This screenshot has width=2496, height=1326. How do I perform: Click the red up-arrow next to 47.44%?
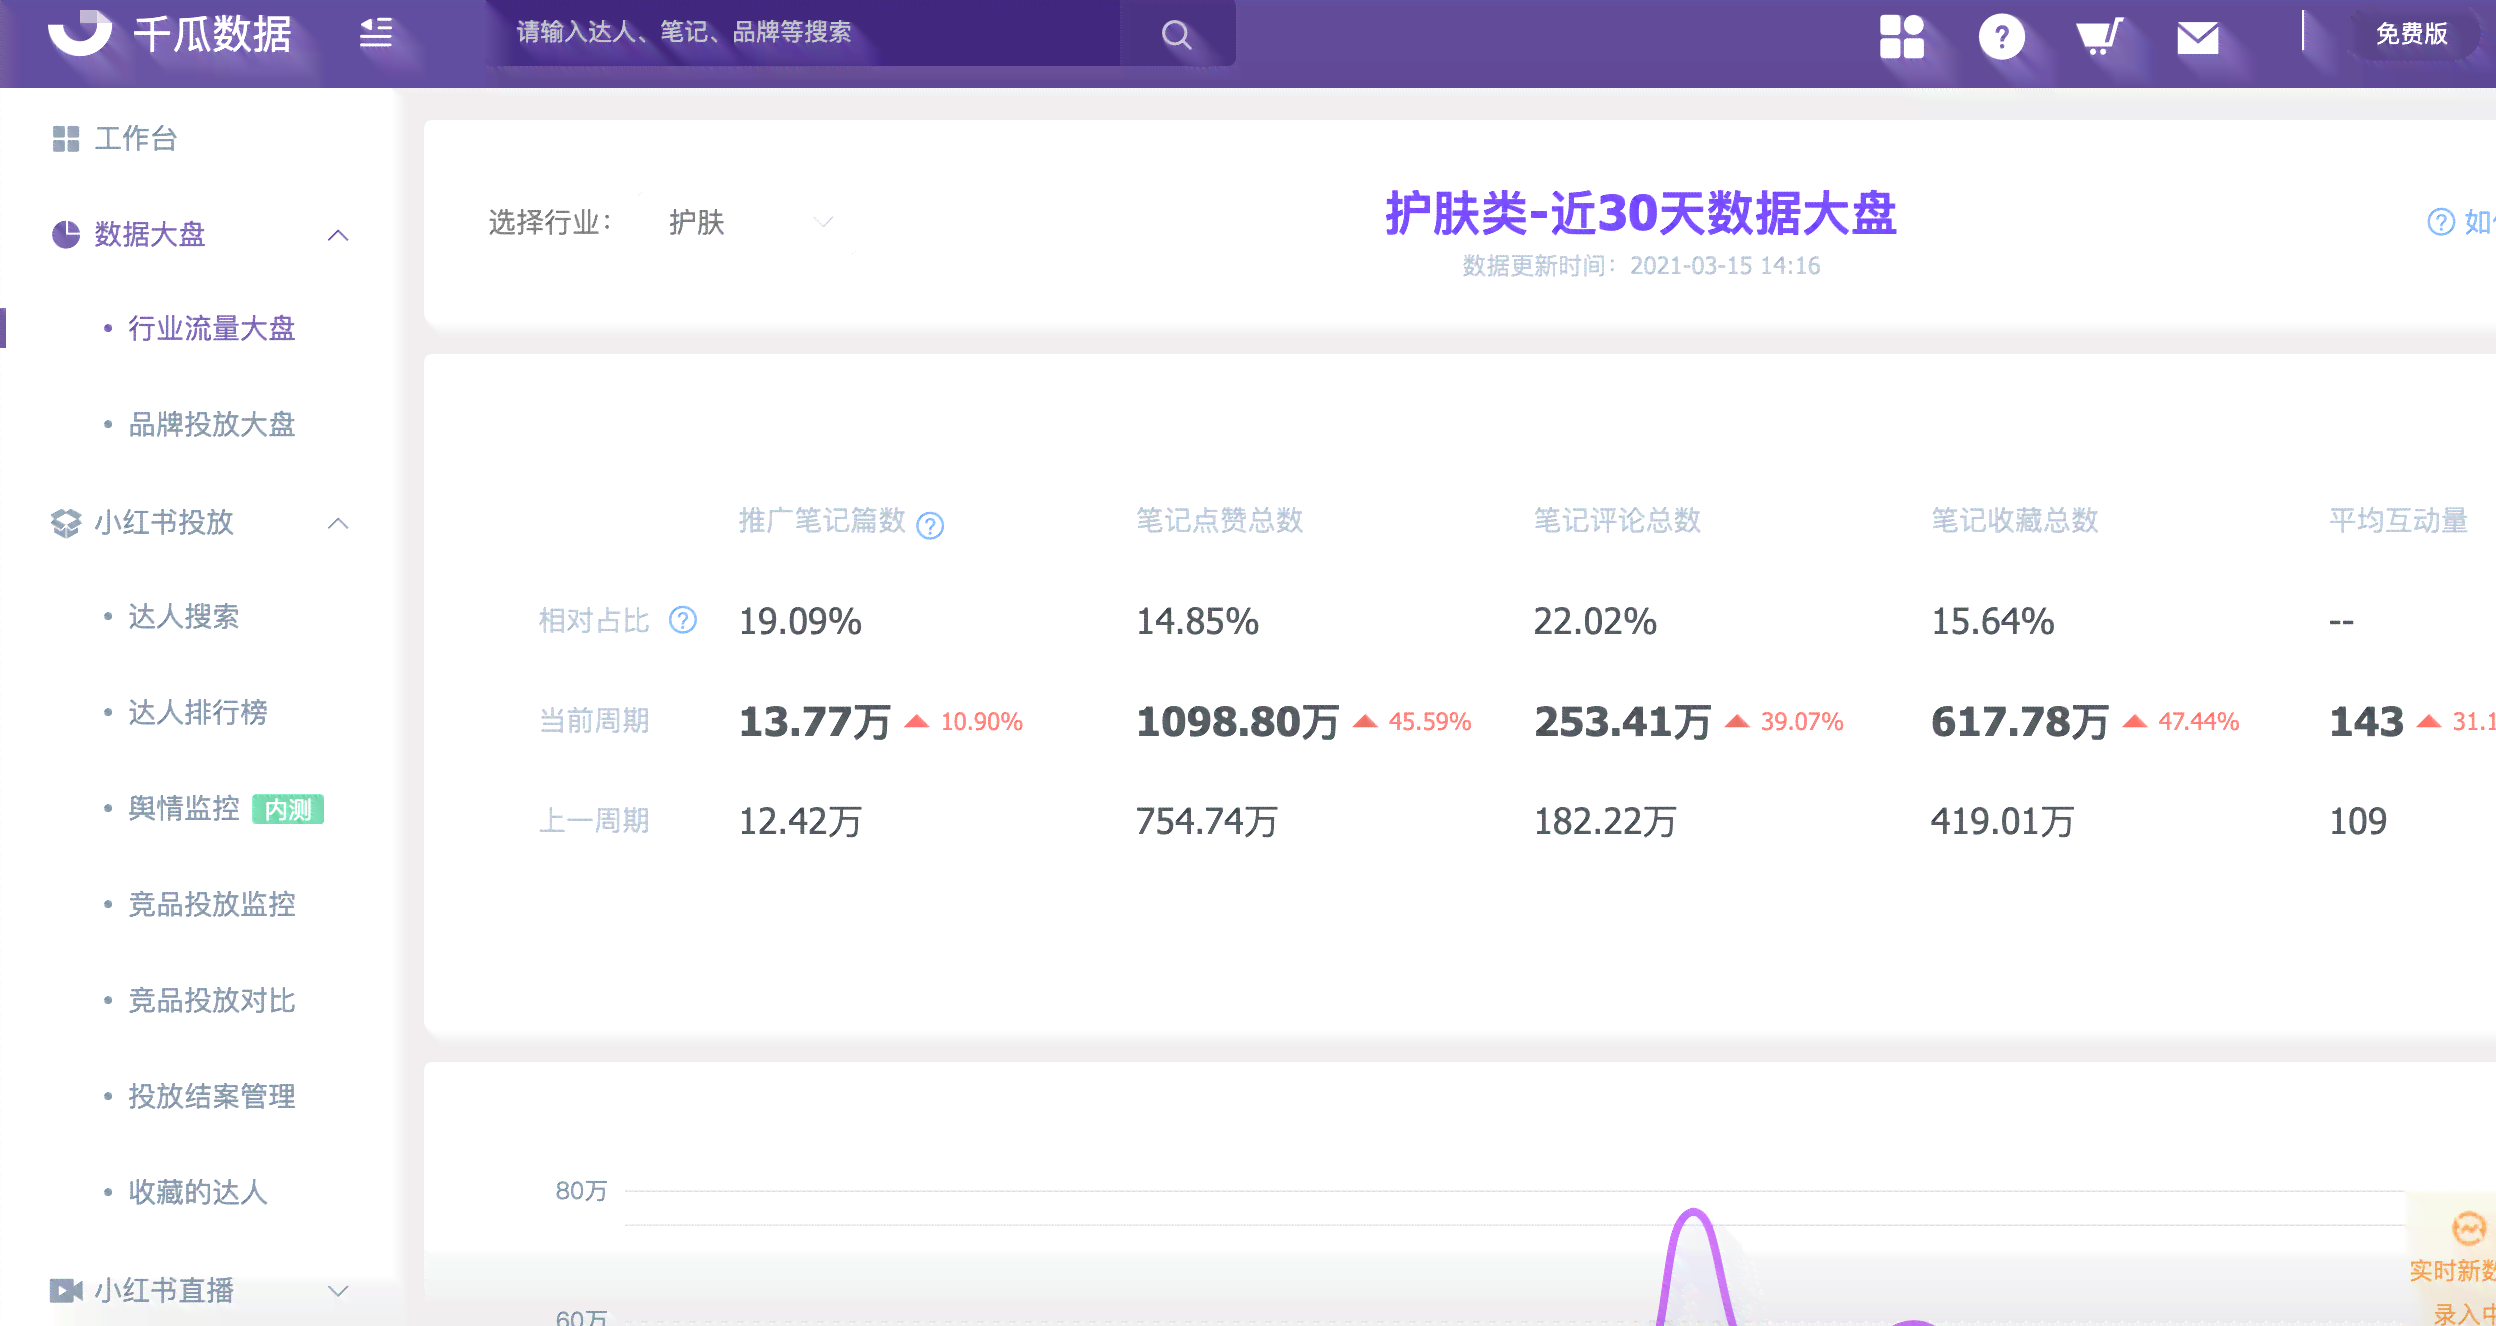(2135, 721)
